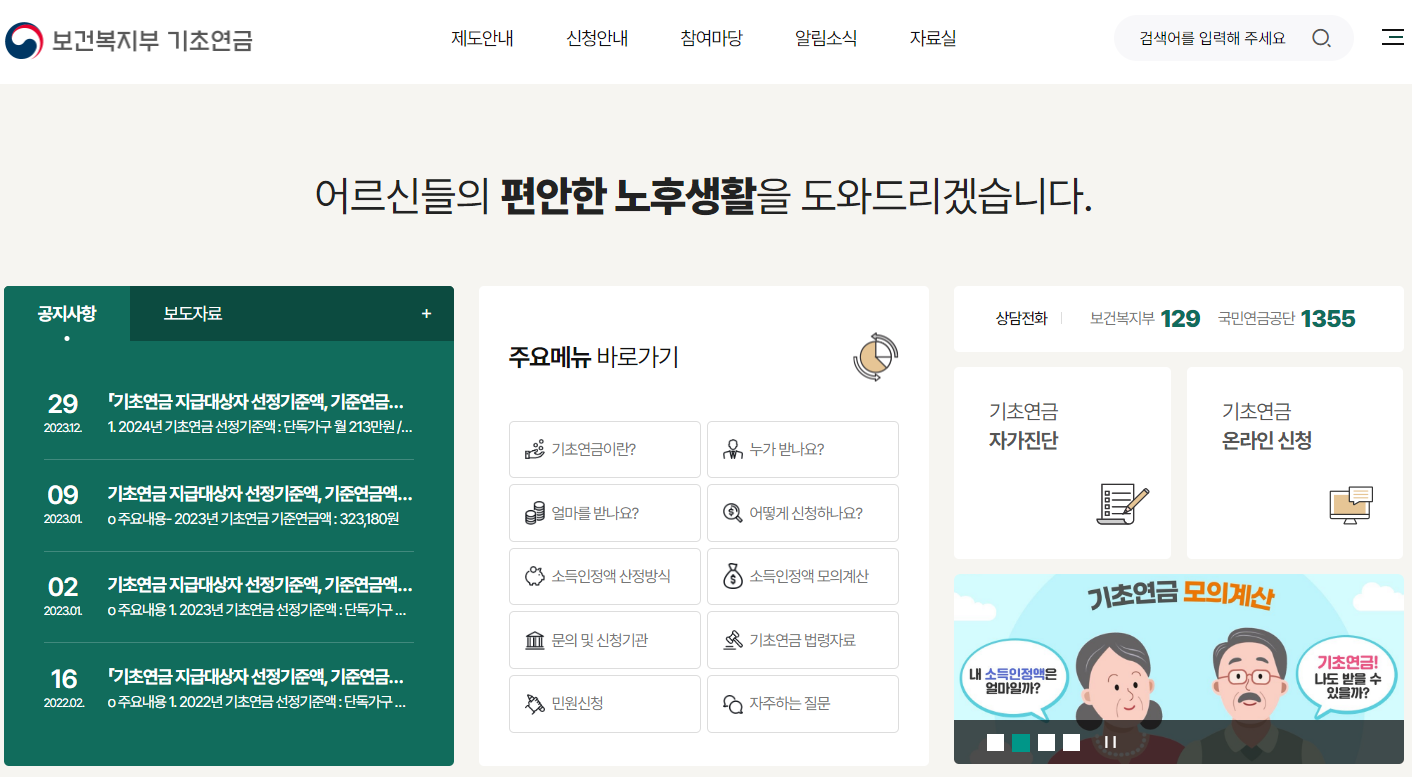
Task: Click the 소득인정액 산정방식 shortcut label
Action: (611, 577)
